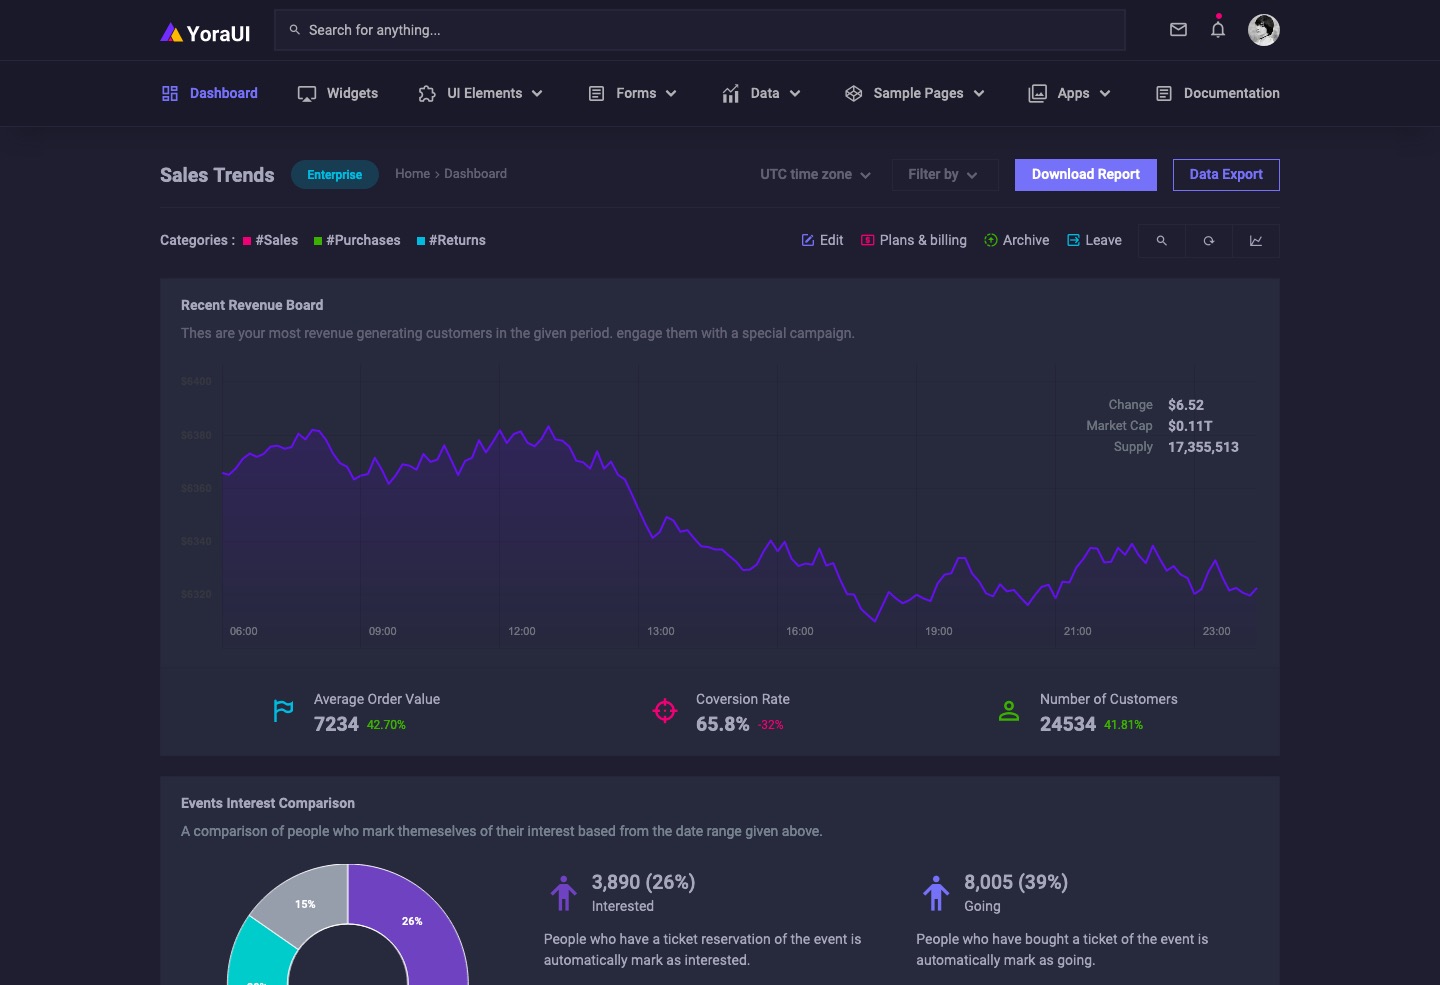Click the Archive link label
Viewport: 1440px width, 985px height.
pyautogui.click(x=1026, y=240)
